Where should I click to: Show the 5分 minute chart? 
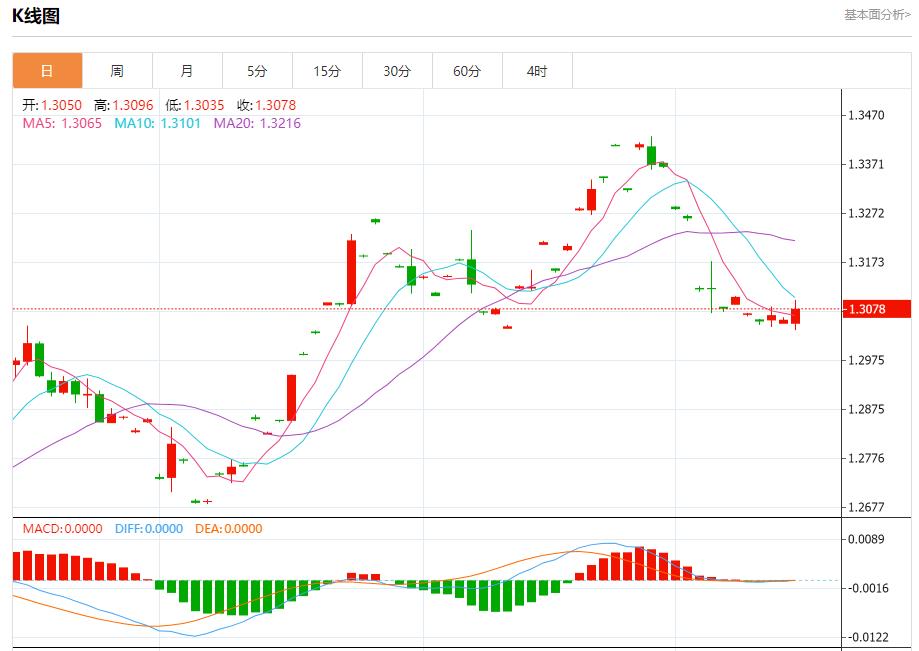[257, 71]
